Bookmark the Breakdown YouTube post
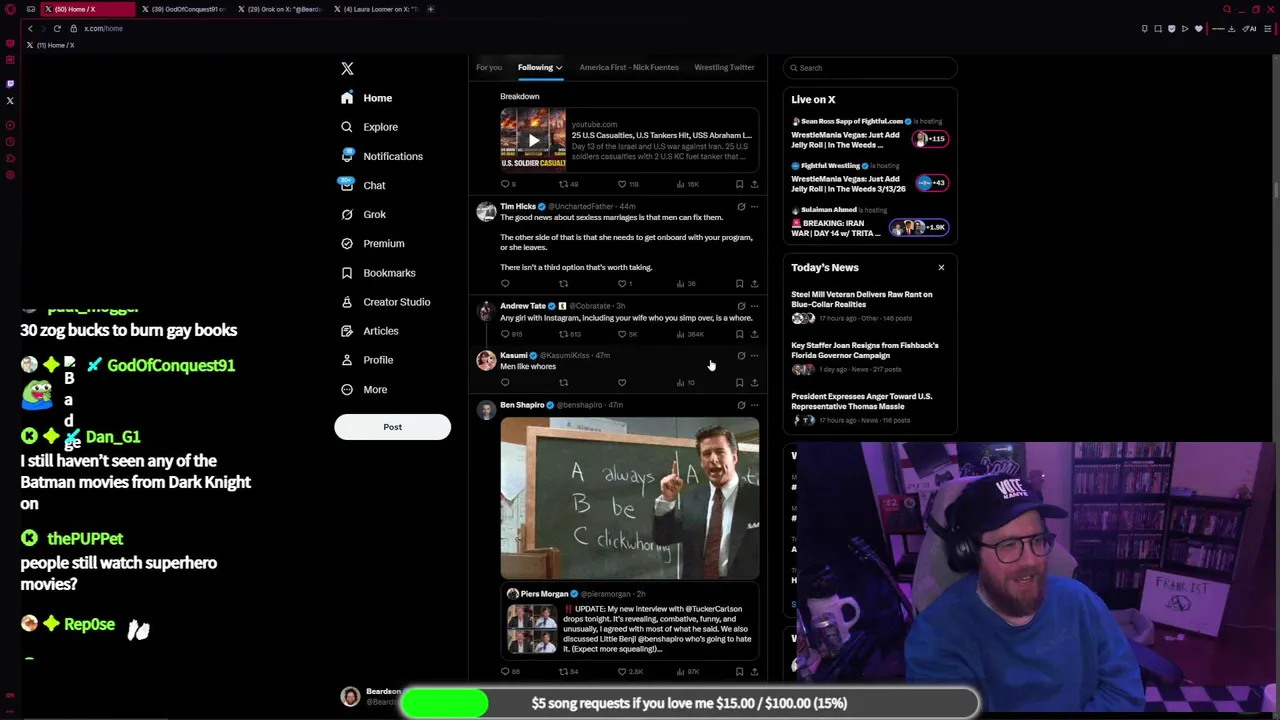 pos(739,184)
